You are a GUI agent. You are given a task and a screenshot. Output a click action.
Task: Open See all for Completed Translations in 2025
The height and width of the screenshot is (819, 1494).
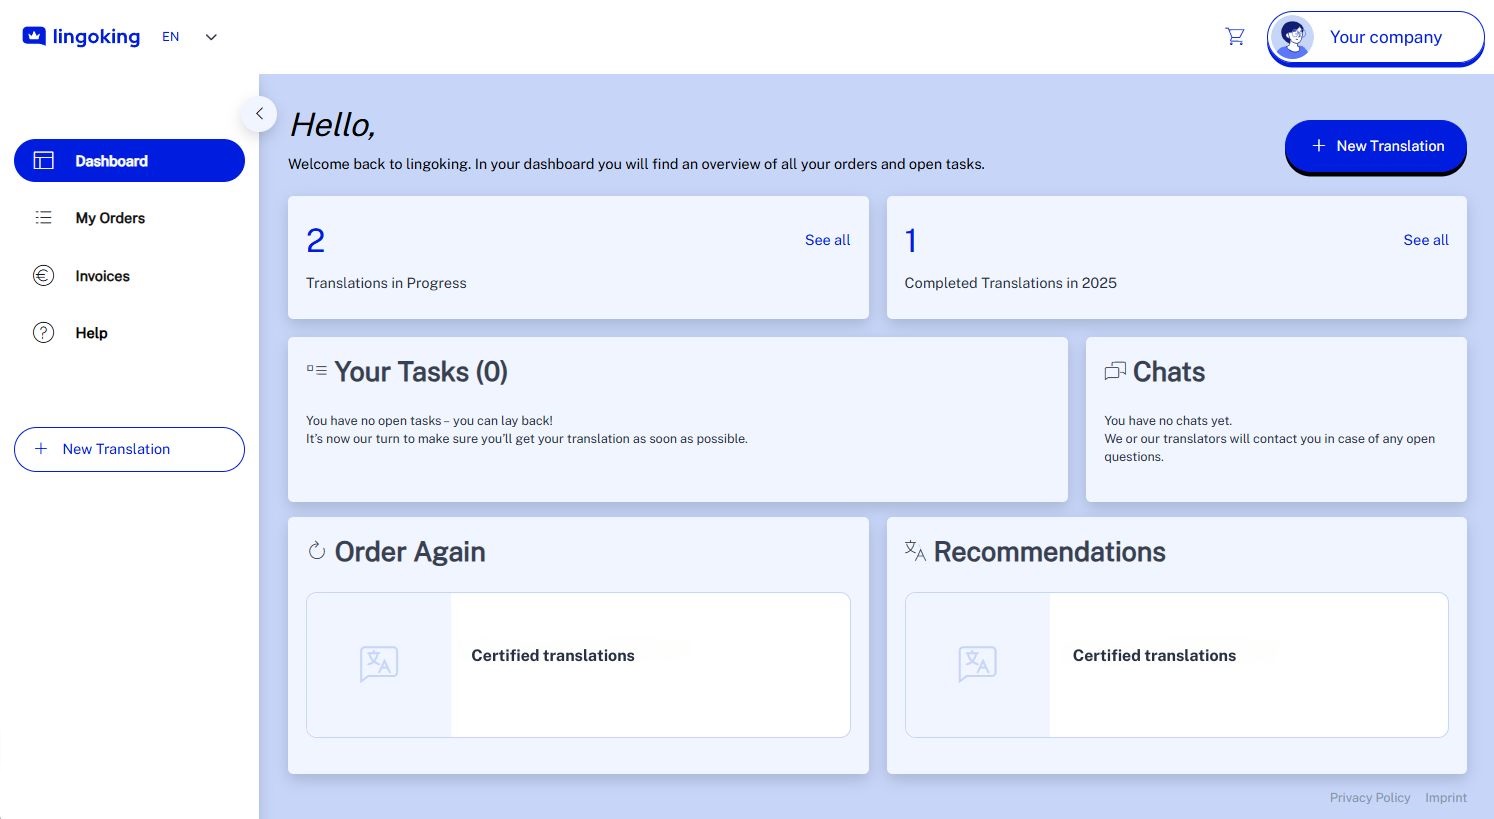[1425, 240]
